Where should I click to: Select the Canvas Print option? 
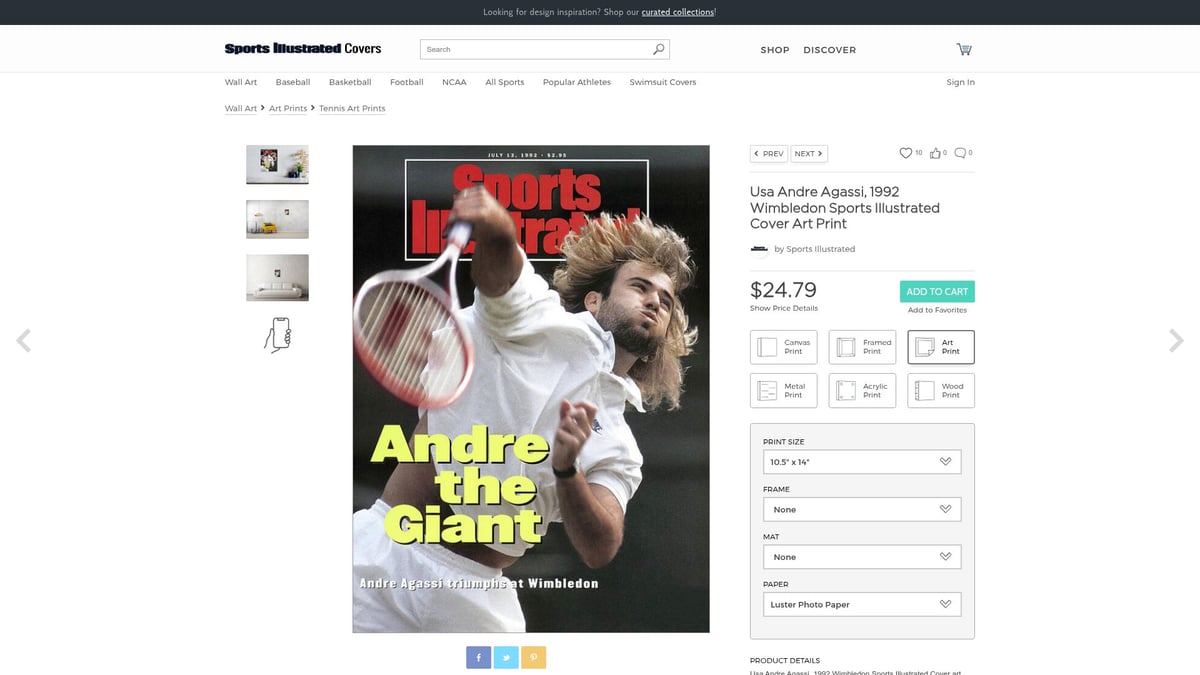(783, 346)
